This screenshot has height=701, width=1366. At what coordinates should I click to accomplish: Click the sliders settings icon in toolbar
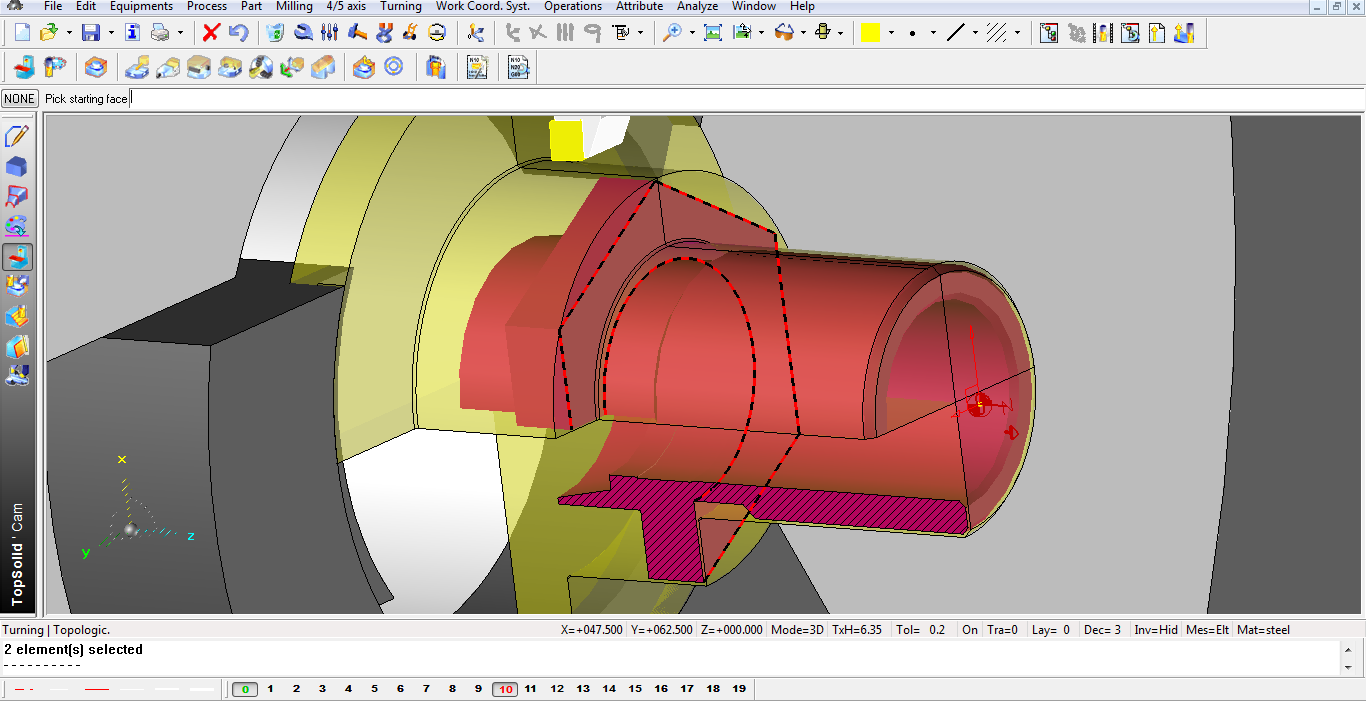click(330, 33)
